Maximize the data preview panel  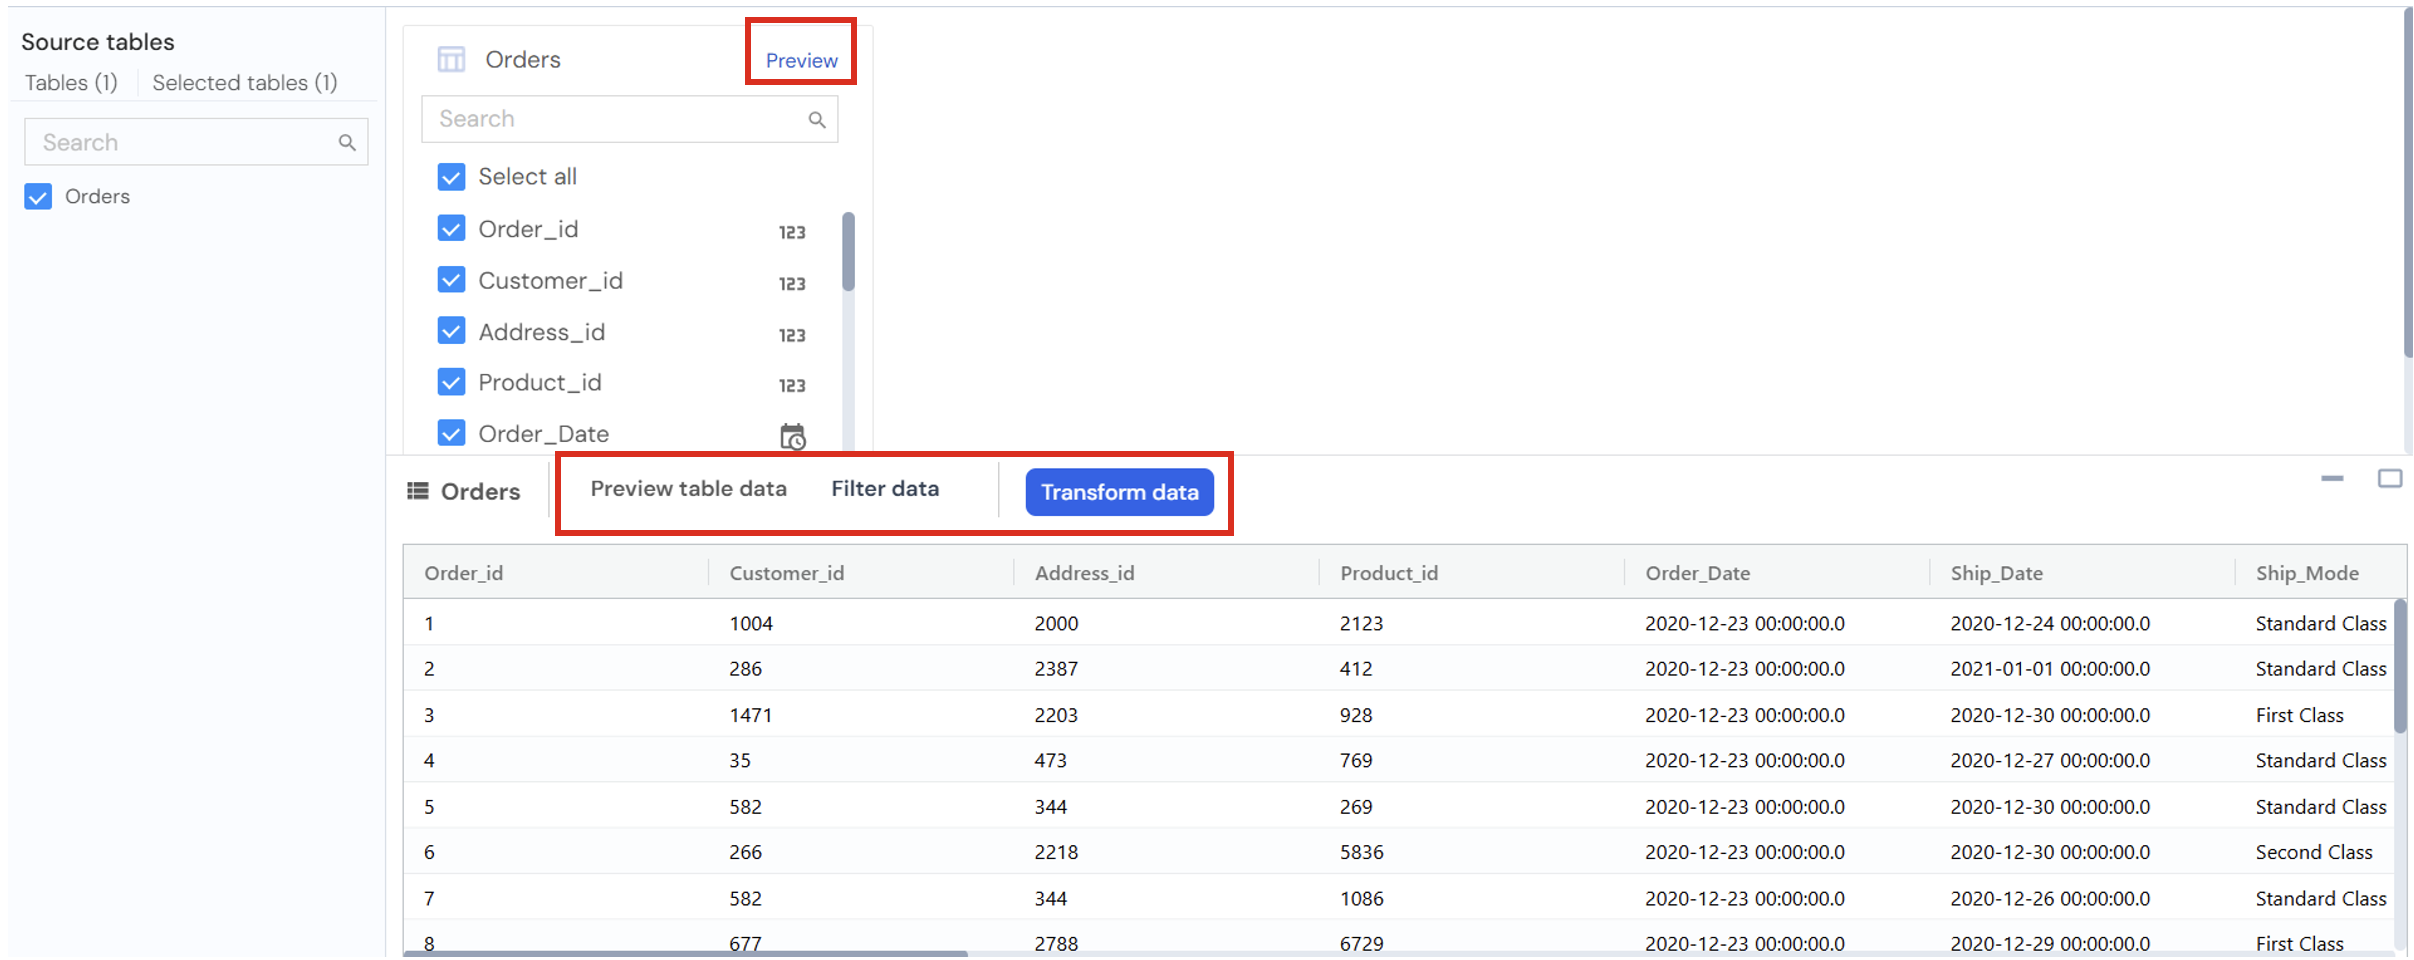click(x=2389, y=479)
